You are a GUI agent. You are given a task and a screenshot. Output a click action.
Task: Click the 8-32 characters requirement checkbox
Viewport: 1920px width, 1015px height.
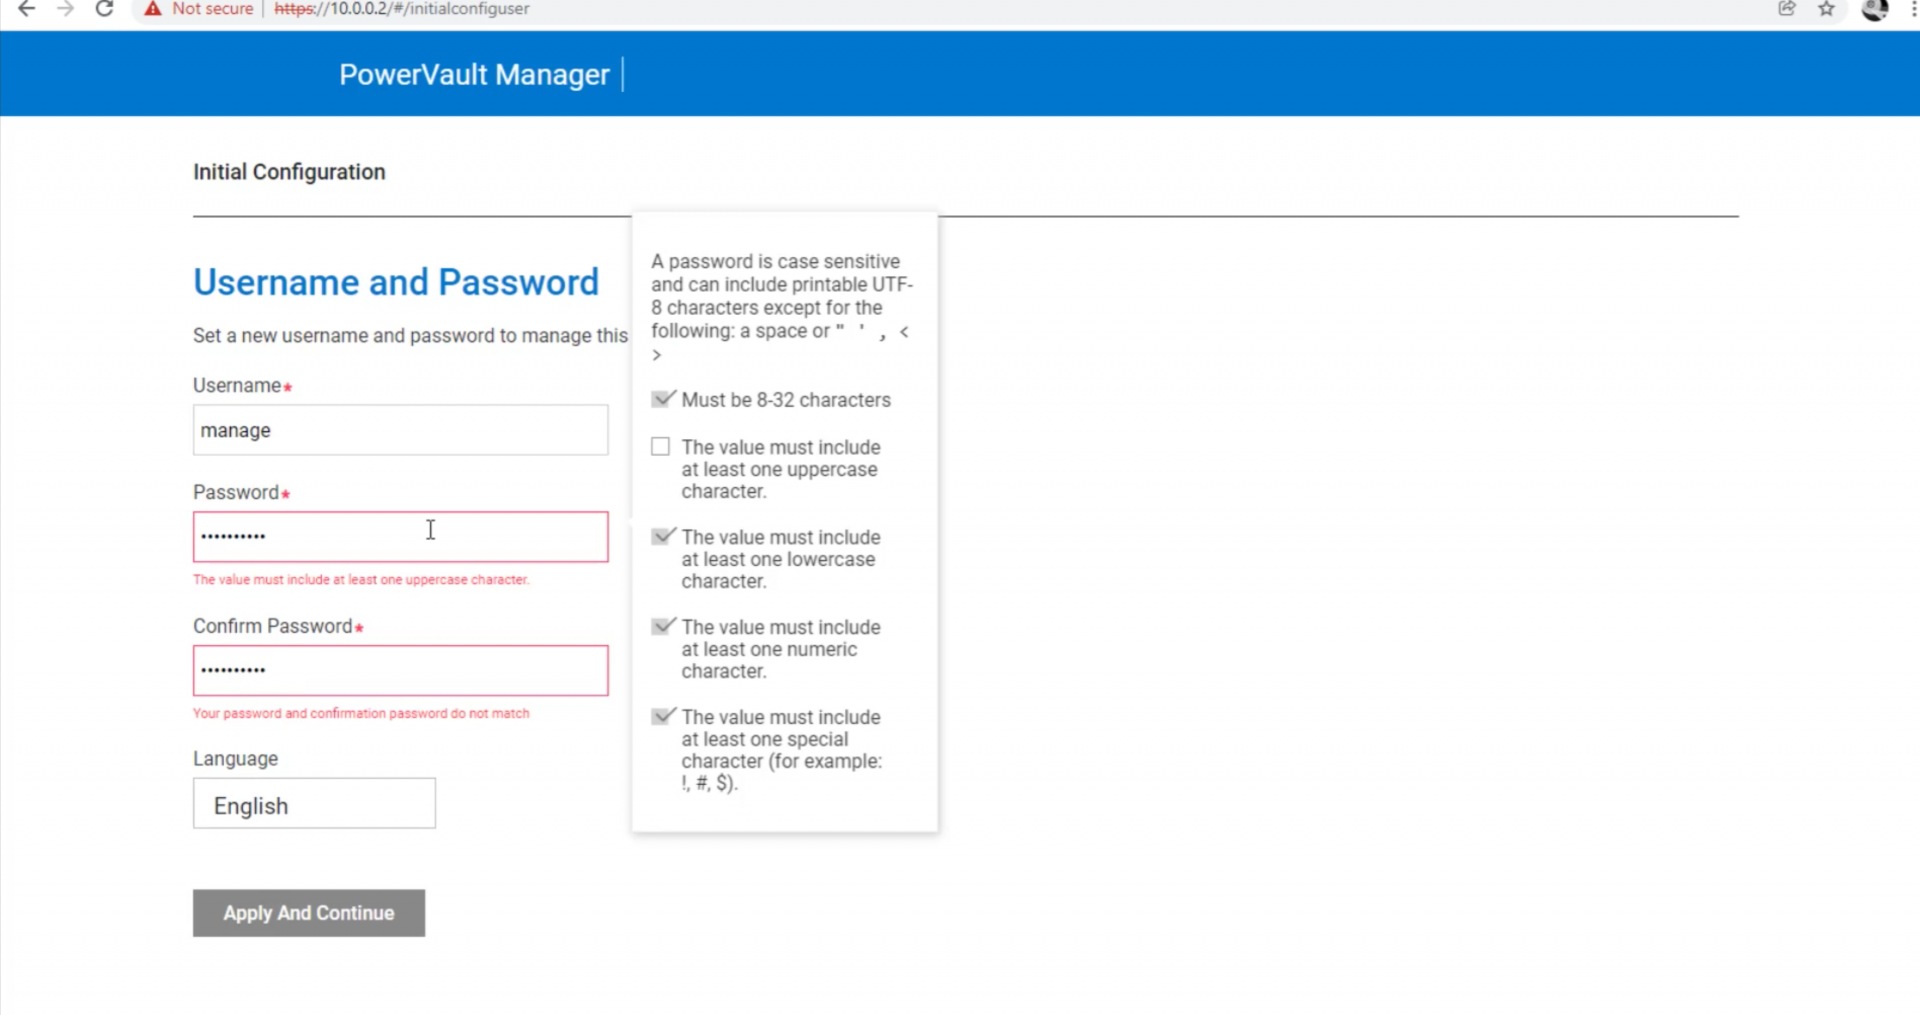tap(661, 400)
